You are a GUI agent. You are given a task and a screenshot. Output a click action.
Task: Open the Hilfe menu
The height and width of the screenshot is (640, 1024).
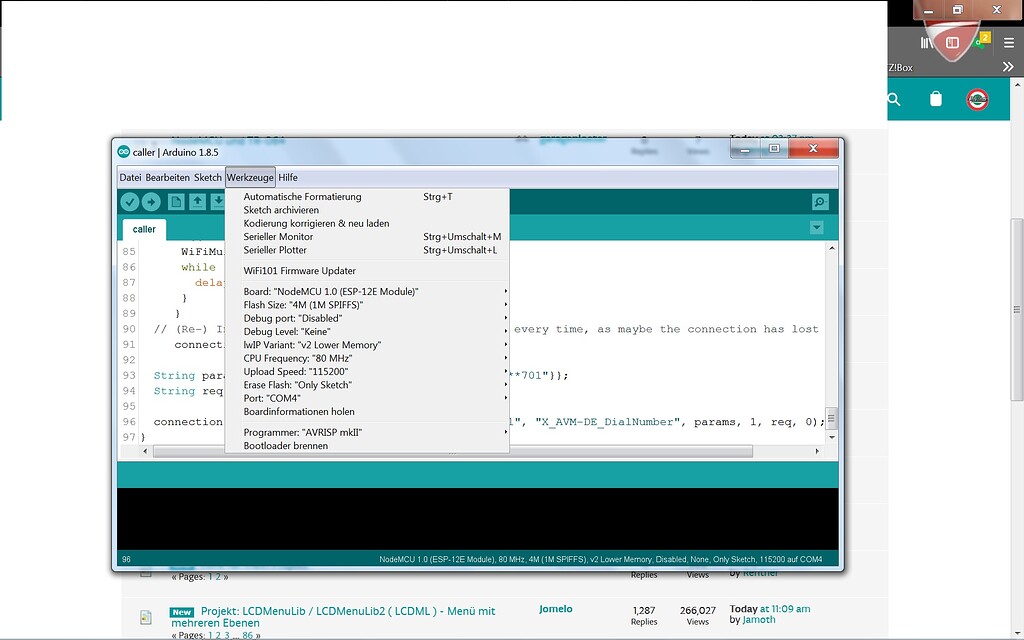click(x=288, y=178)
